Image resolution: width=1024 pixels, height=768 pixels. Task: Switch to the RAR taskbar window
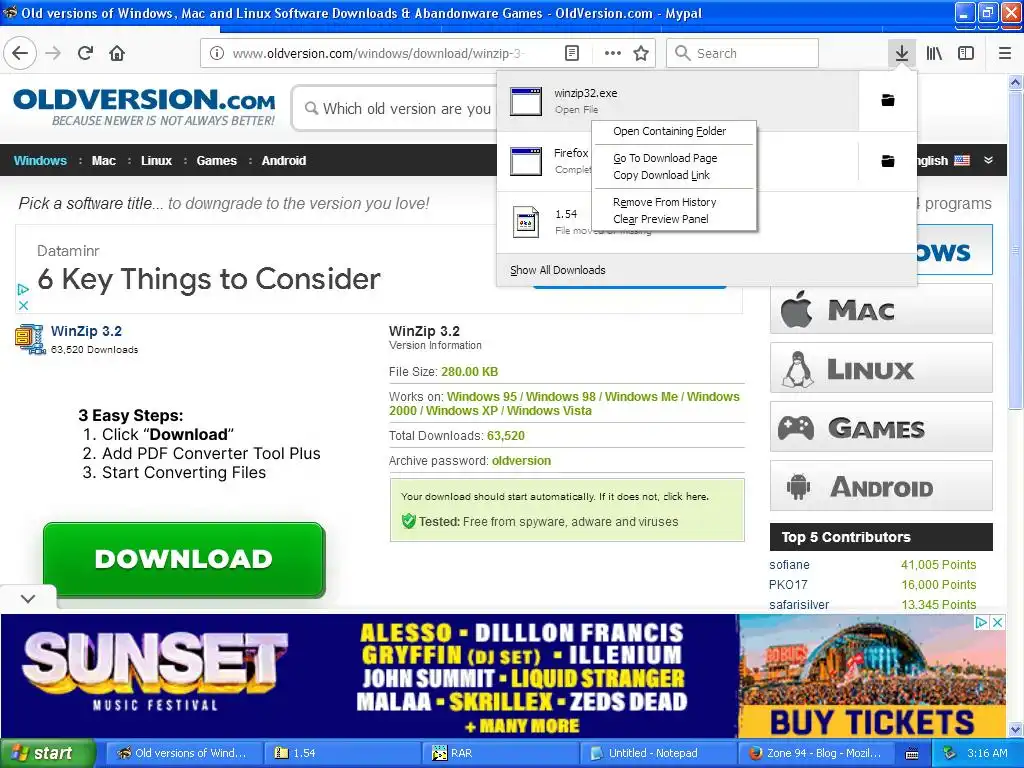500,753
